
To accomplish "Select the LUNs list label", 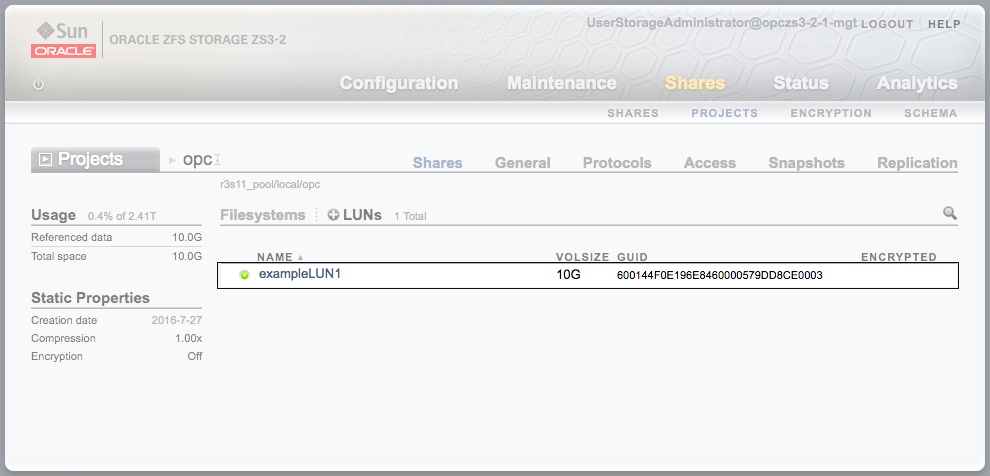I will tap(362, 215).
